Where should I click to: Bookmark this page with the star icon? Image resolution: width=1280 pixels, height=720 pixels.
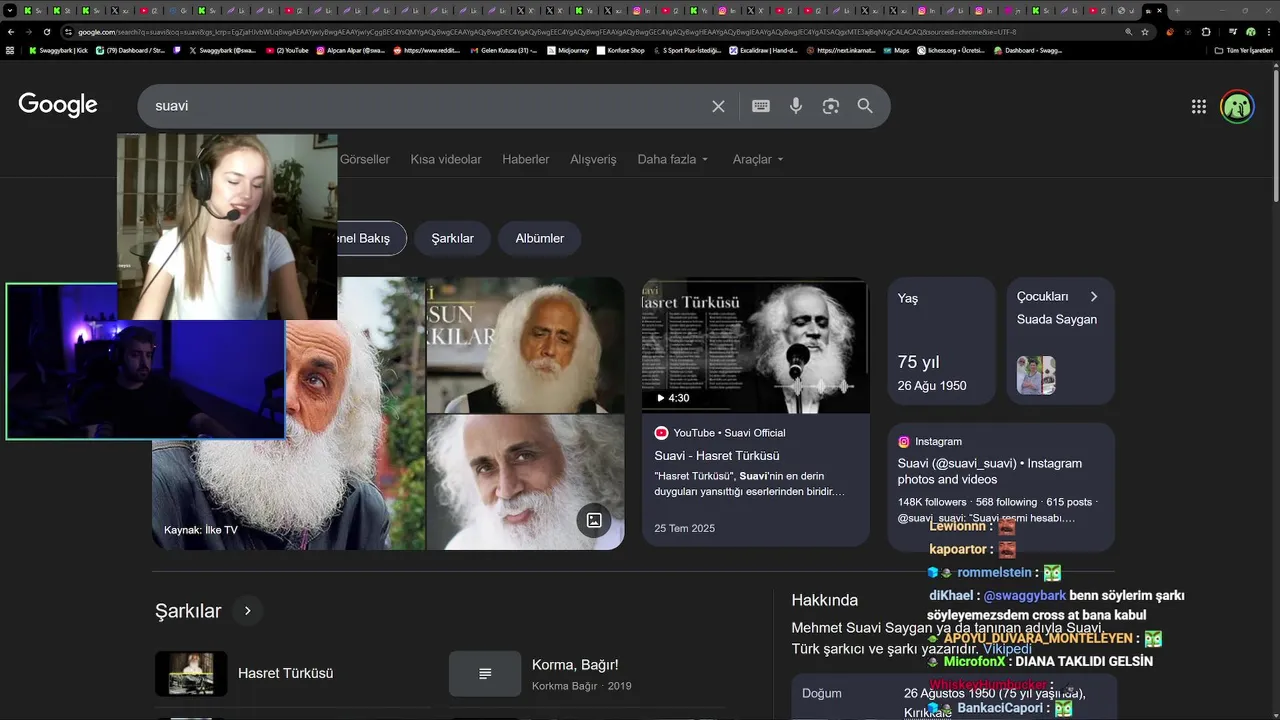click(x=1145, y=32)
